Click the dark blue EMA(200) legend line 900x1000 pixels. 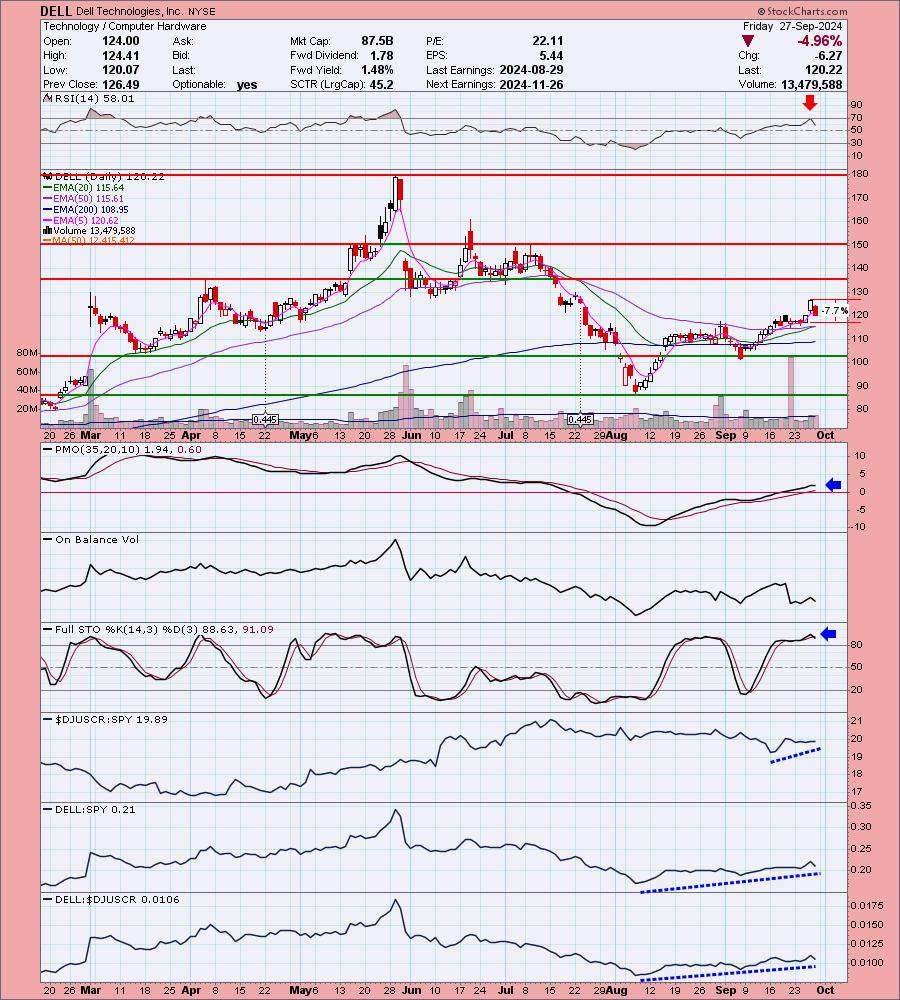click(48, 210)
